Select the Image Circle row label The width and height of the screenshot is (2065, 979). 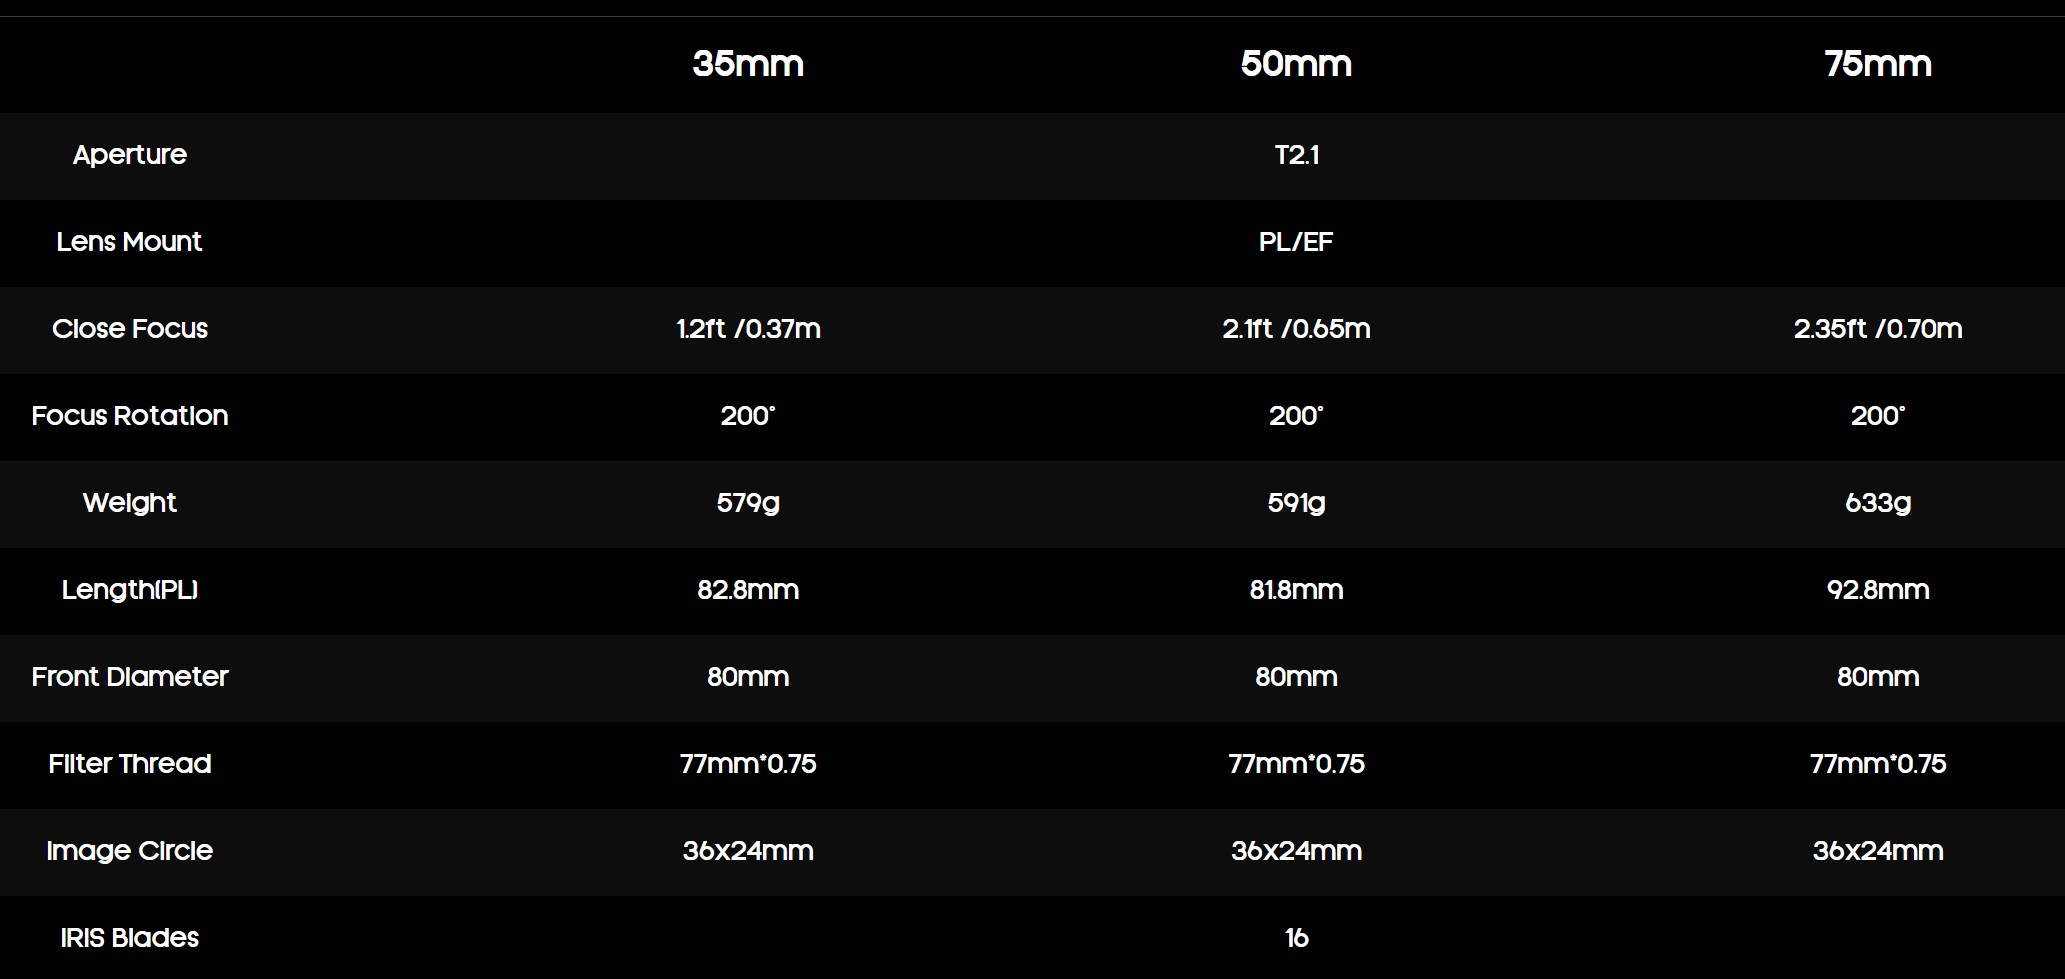point(130,851)
